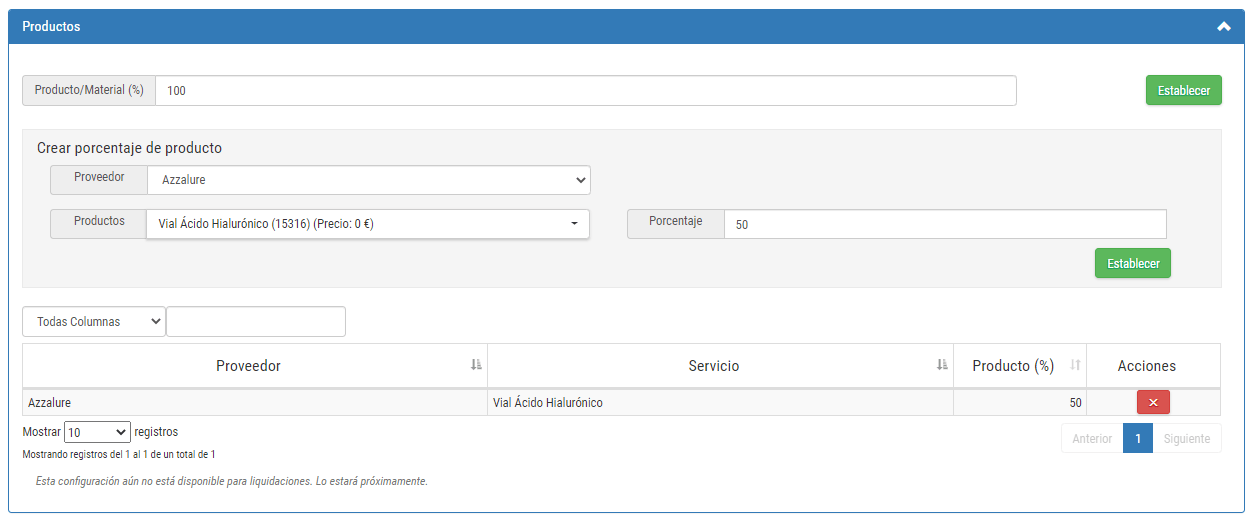Delete the Azzalure row with red X
The image size is (1254, 521).
point(1153,402)
